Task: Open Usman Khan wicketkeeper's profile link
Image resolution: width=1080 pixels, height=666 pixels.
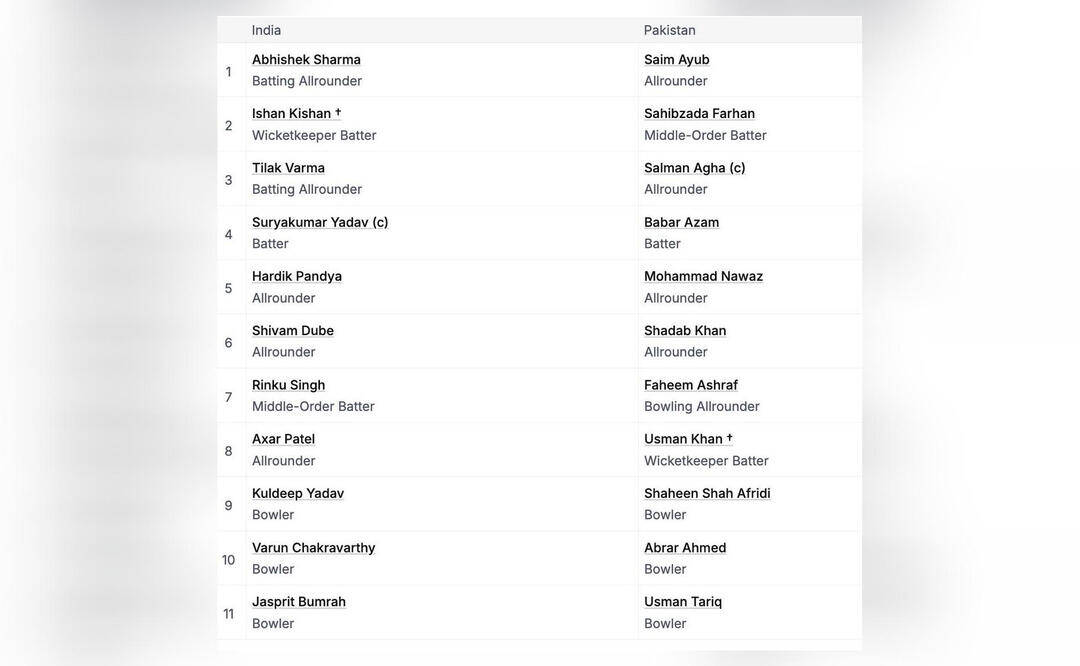Action: [x=683, y=439]
